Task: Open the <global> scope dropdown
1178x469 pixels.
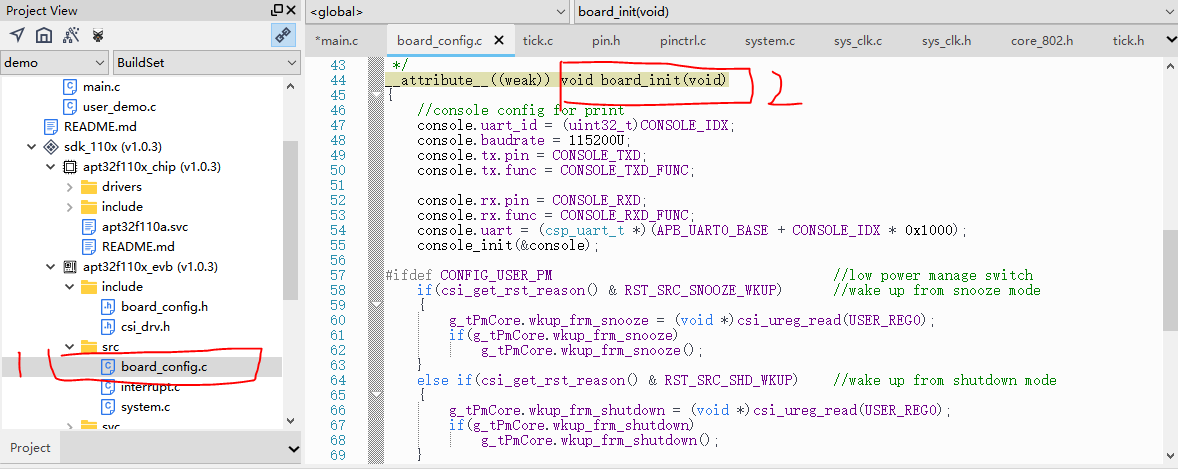Action: pos(437,11)
